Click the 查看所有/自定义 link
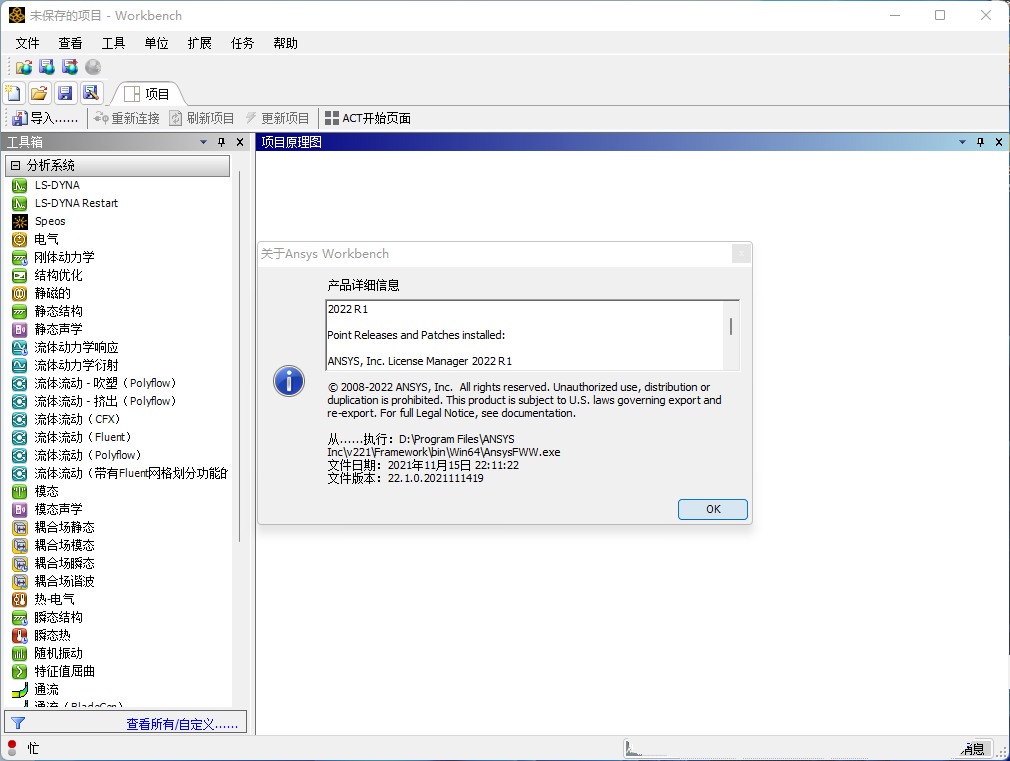 (182, 724)
